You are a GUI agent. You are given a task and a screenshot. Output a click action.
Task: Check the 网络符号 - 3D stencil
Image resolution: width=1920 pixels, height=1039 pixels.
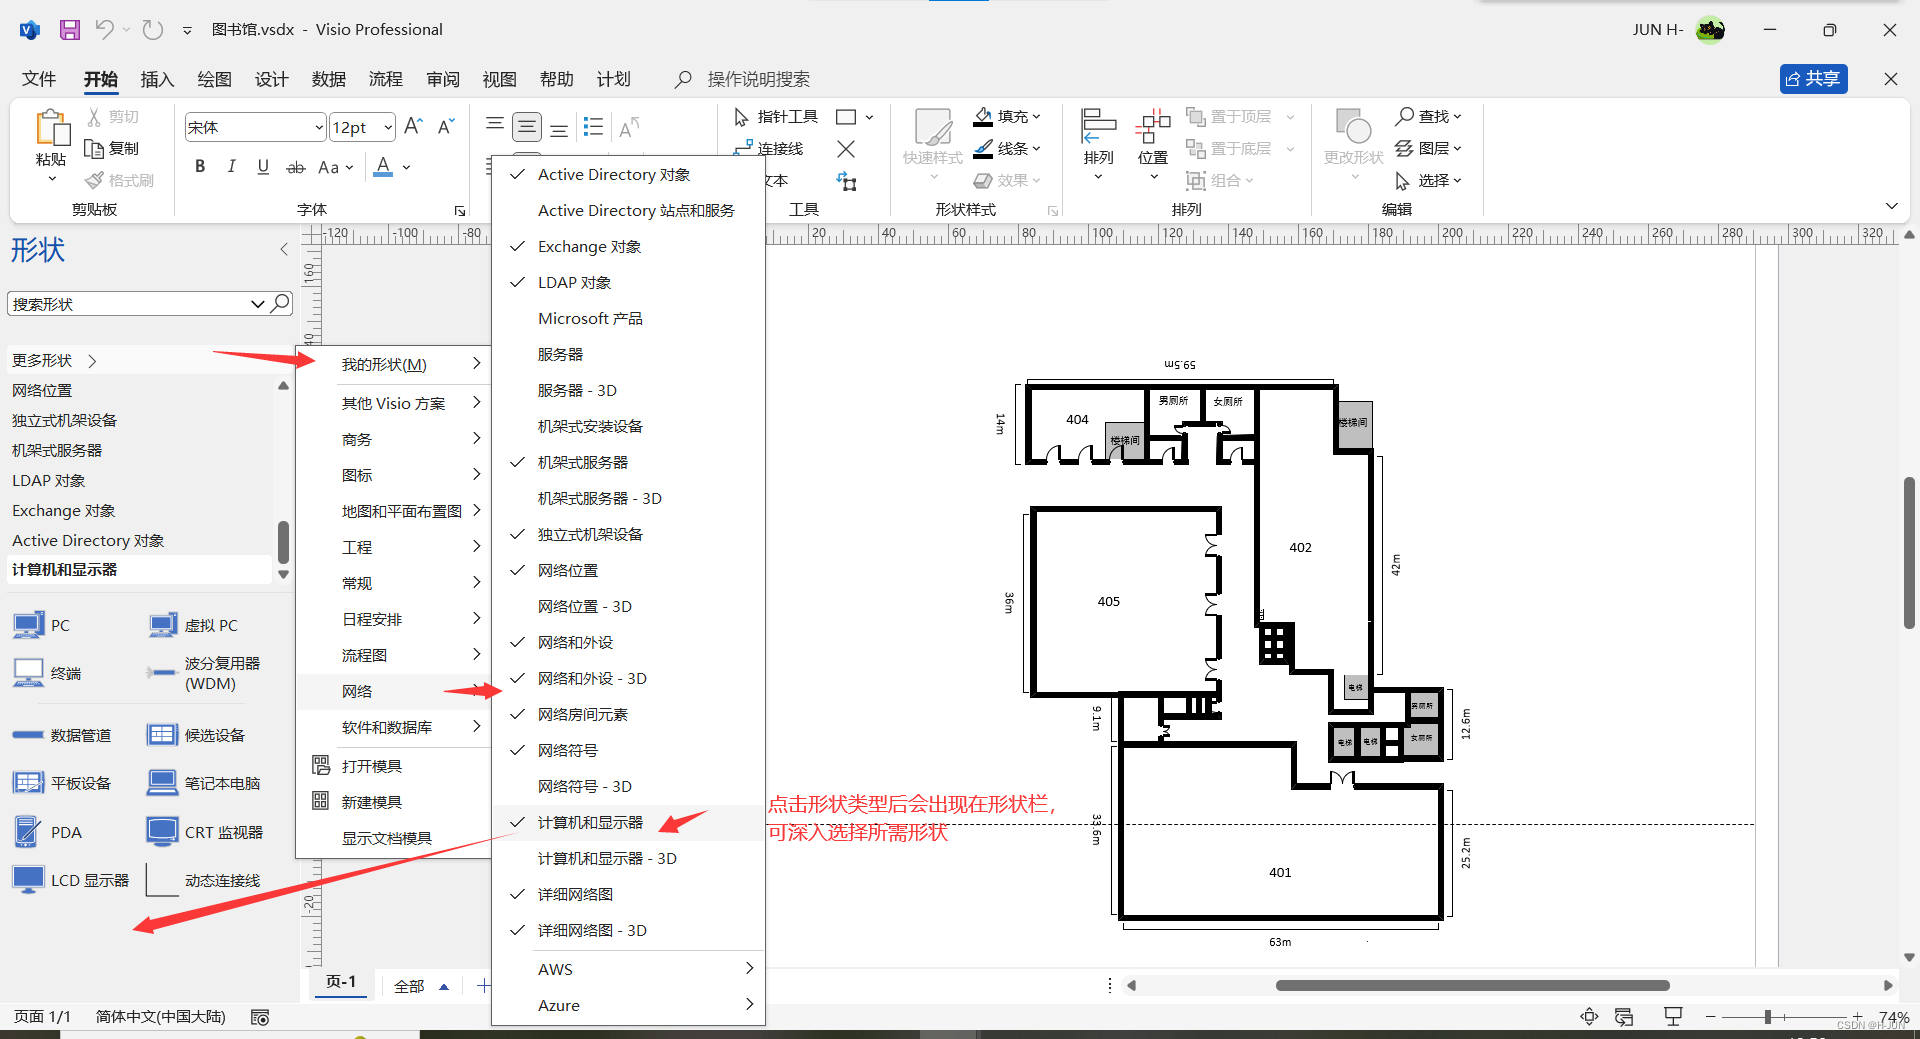point(629,786)
